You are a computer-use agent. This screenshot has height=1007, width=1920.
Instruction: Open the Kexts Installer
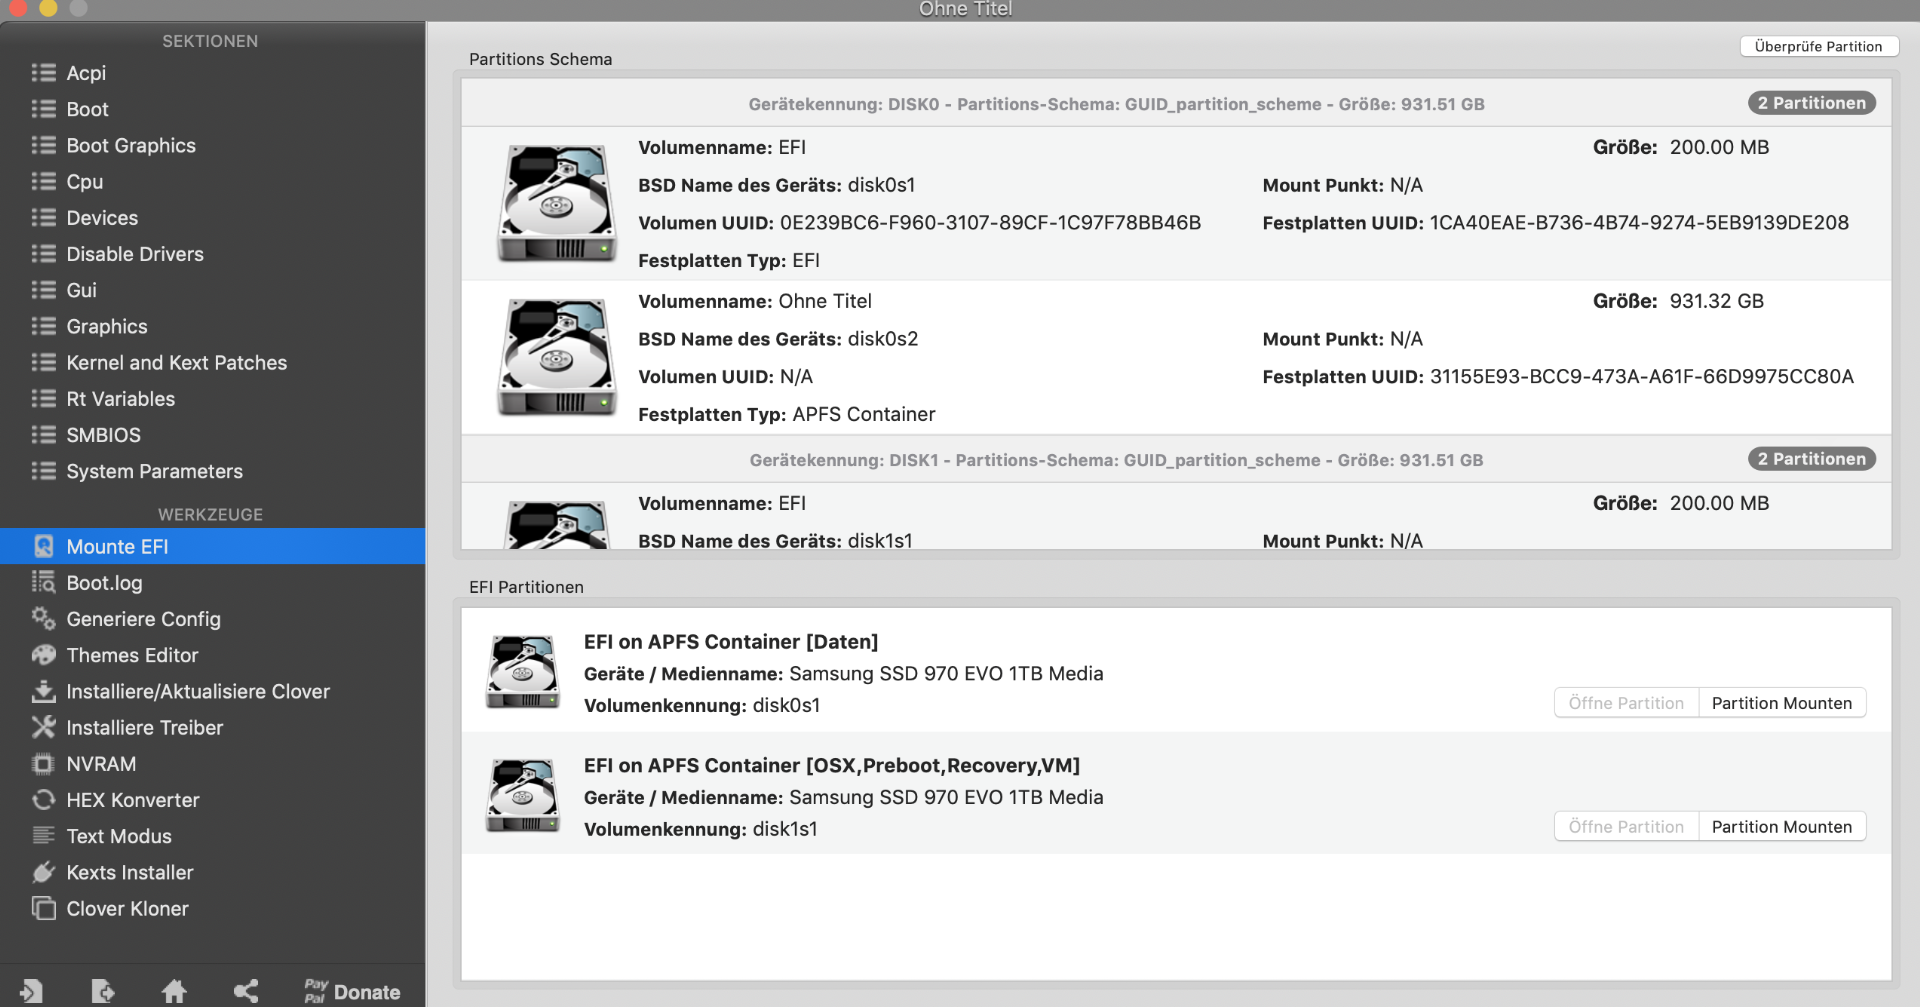point(212,872)
